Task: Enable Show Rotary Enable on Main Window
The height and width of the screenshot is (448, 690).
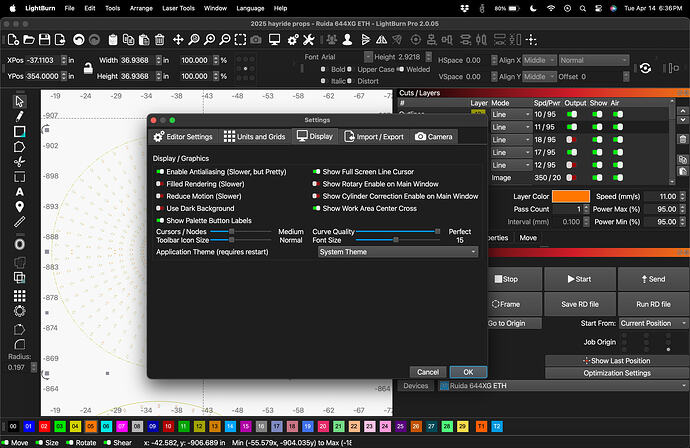Action: [316, 184]
